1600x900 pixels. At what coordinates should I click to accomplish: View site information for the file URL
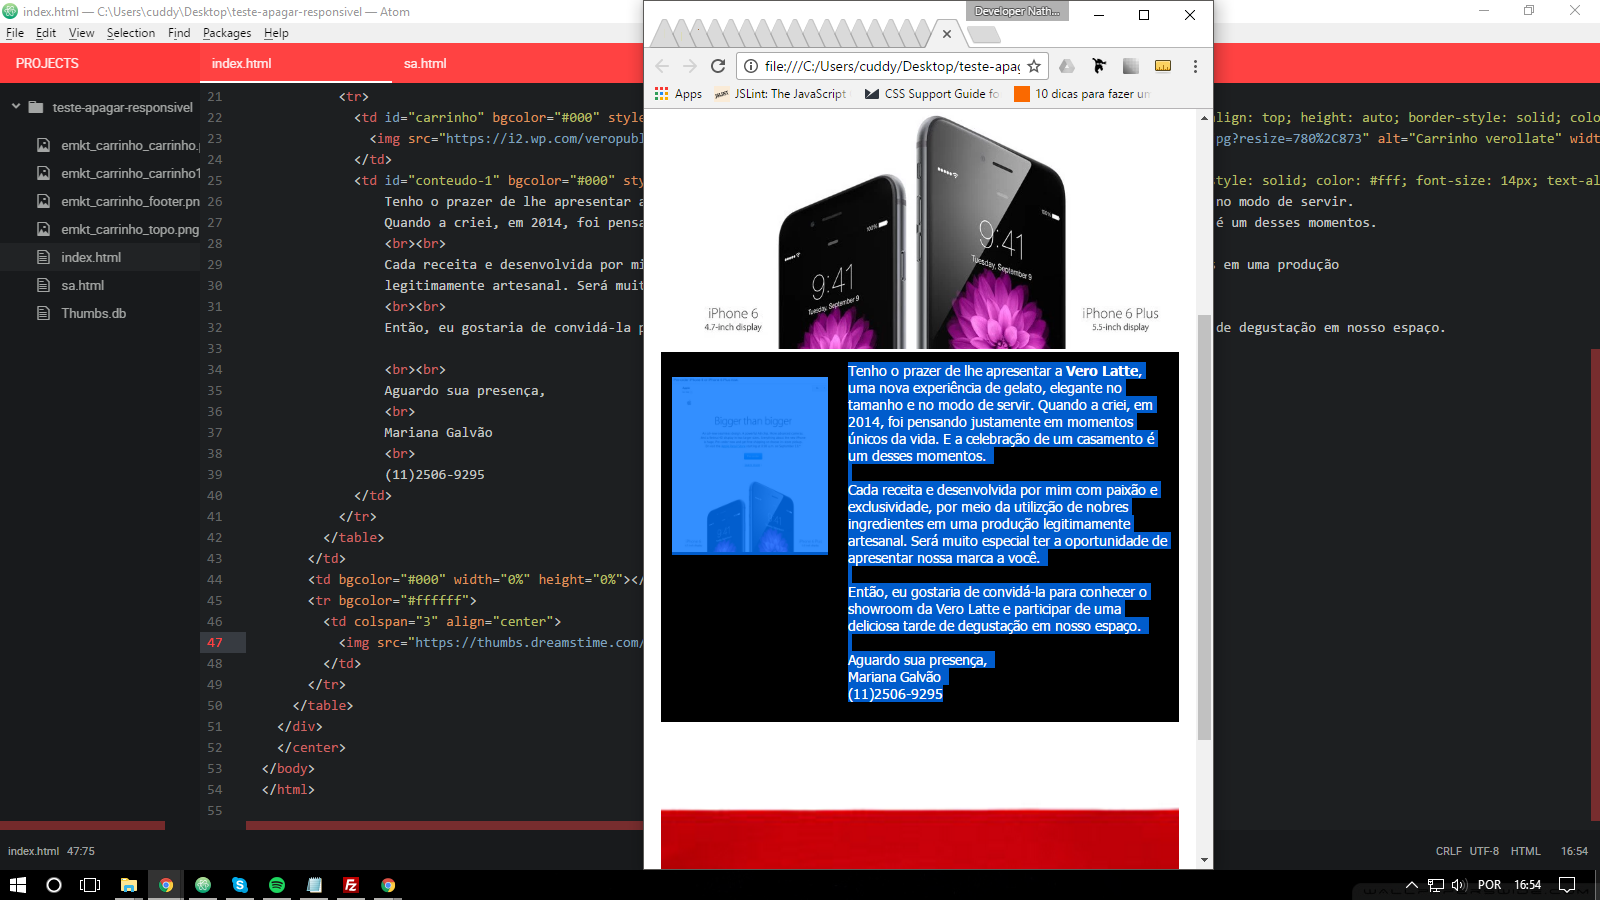[750, 66]
